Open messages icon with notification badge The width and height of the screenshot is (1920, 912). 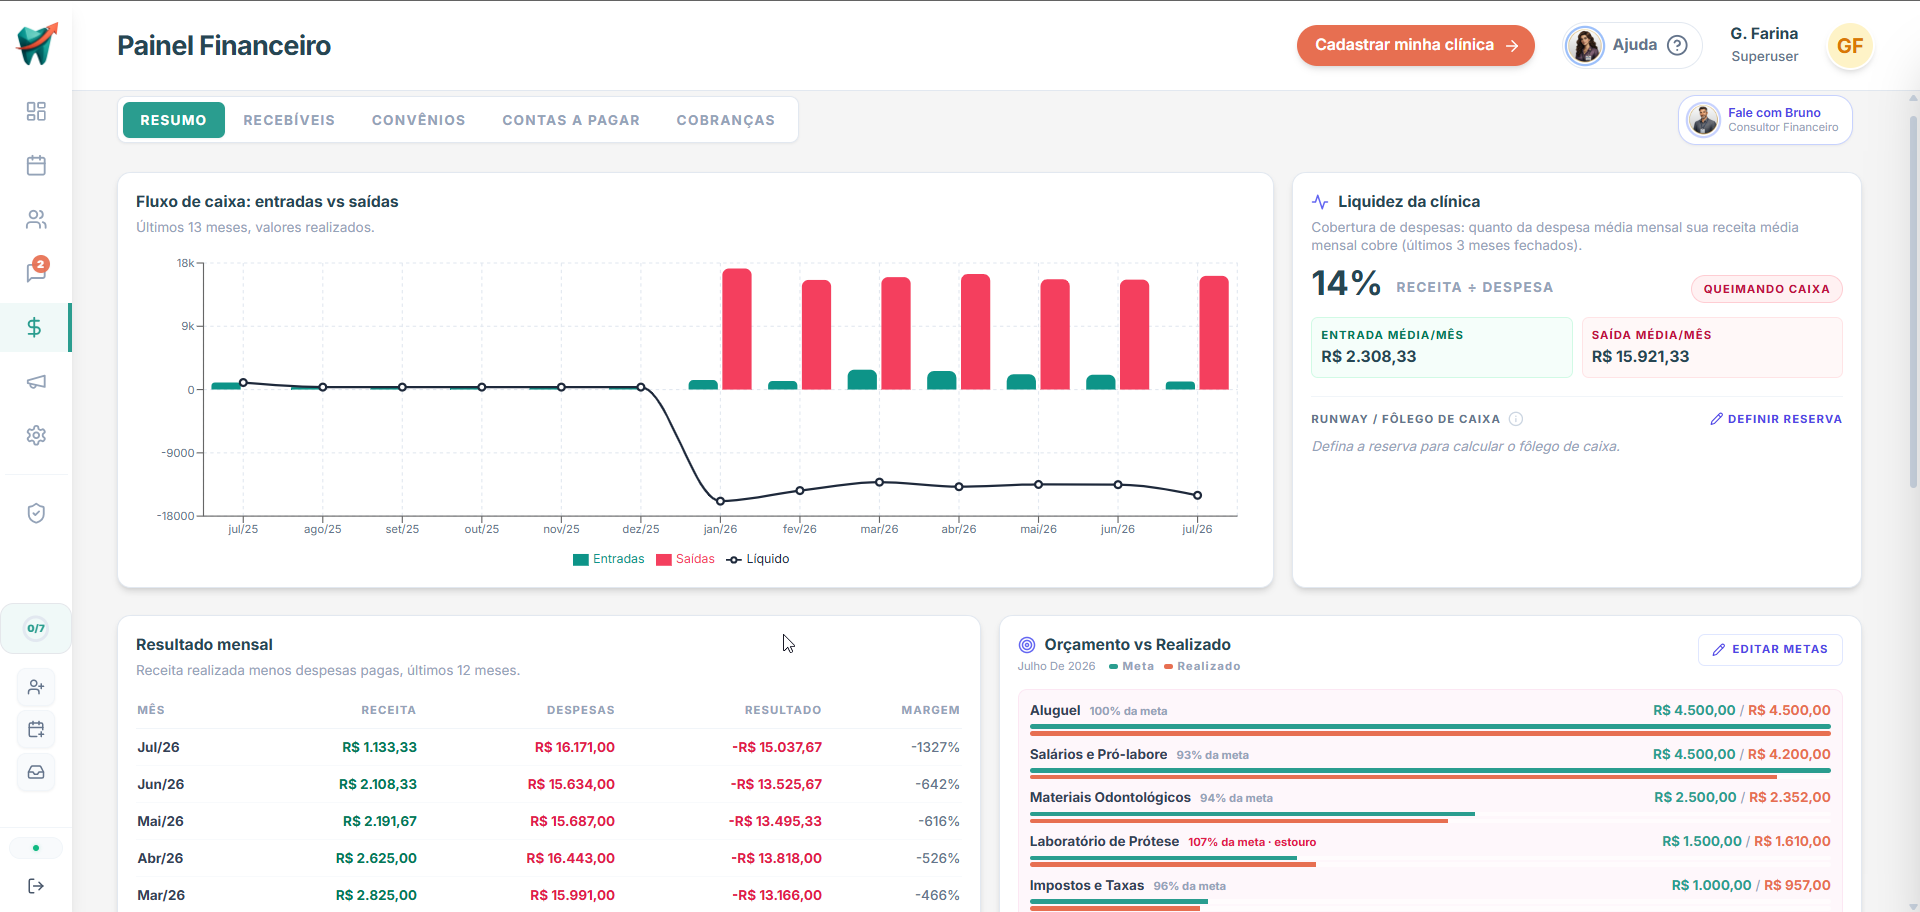(36, 272)
